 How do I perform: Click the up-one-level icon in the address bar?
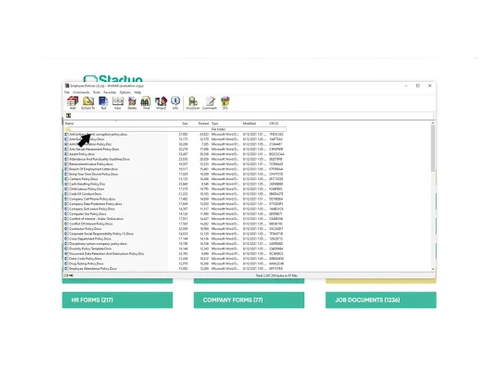point(68,115)
